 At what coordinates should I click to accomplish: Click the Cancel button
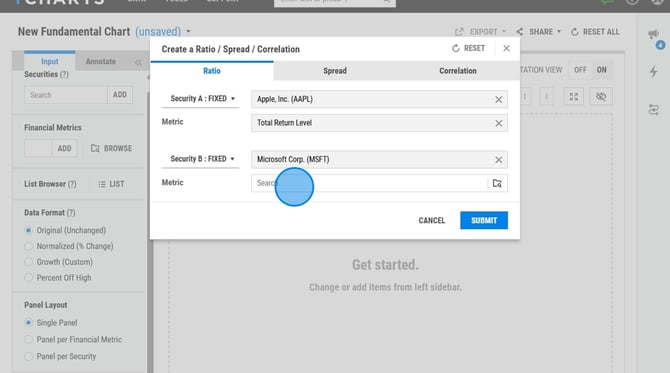tap(432, 220)
